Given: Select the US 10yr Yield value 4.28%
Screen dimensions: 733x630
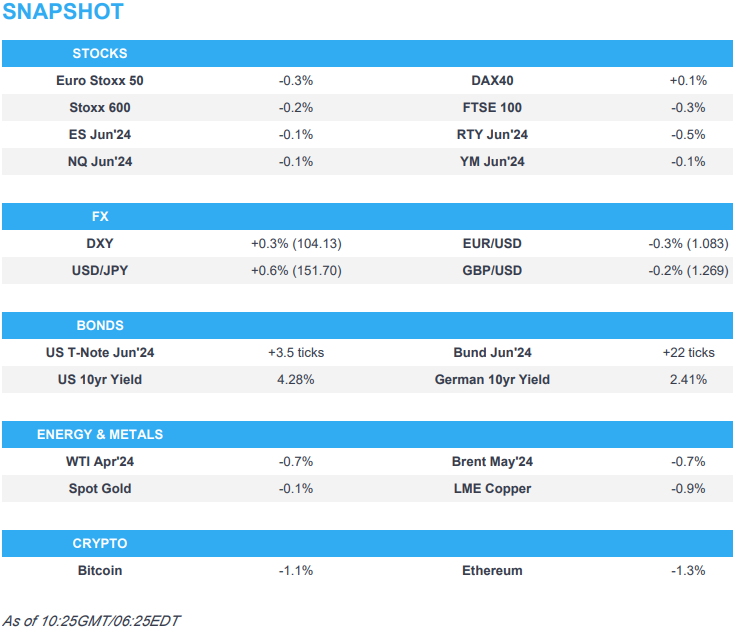Looking at the screenshot, I should click(x=296, y=380).
